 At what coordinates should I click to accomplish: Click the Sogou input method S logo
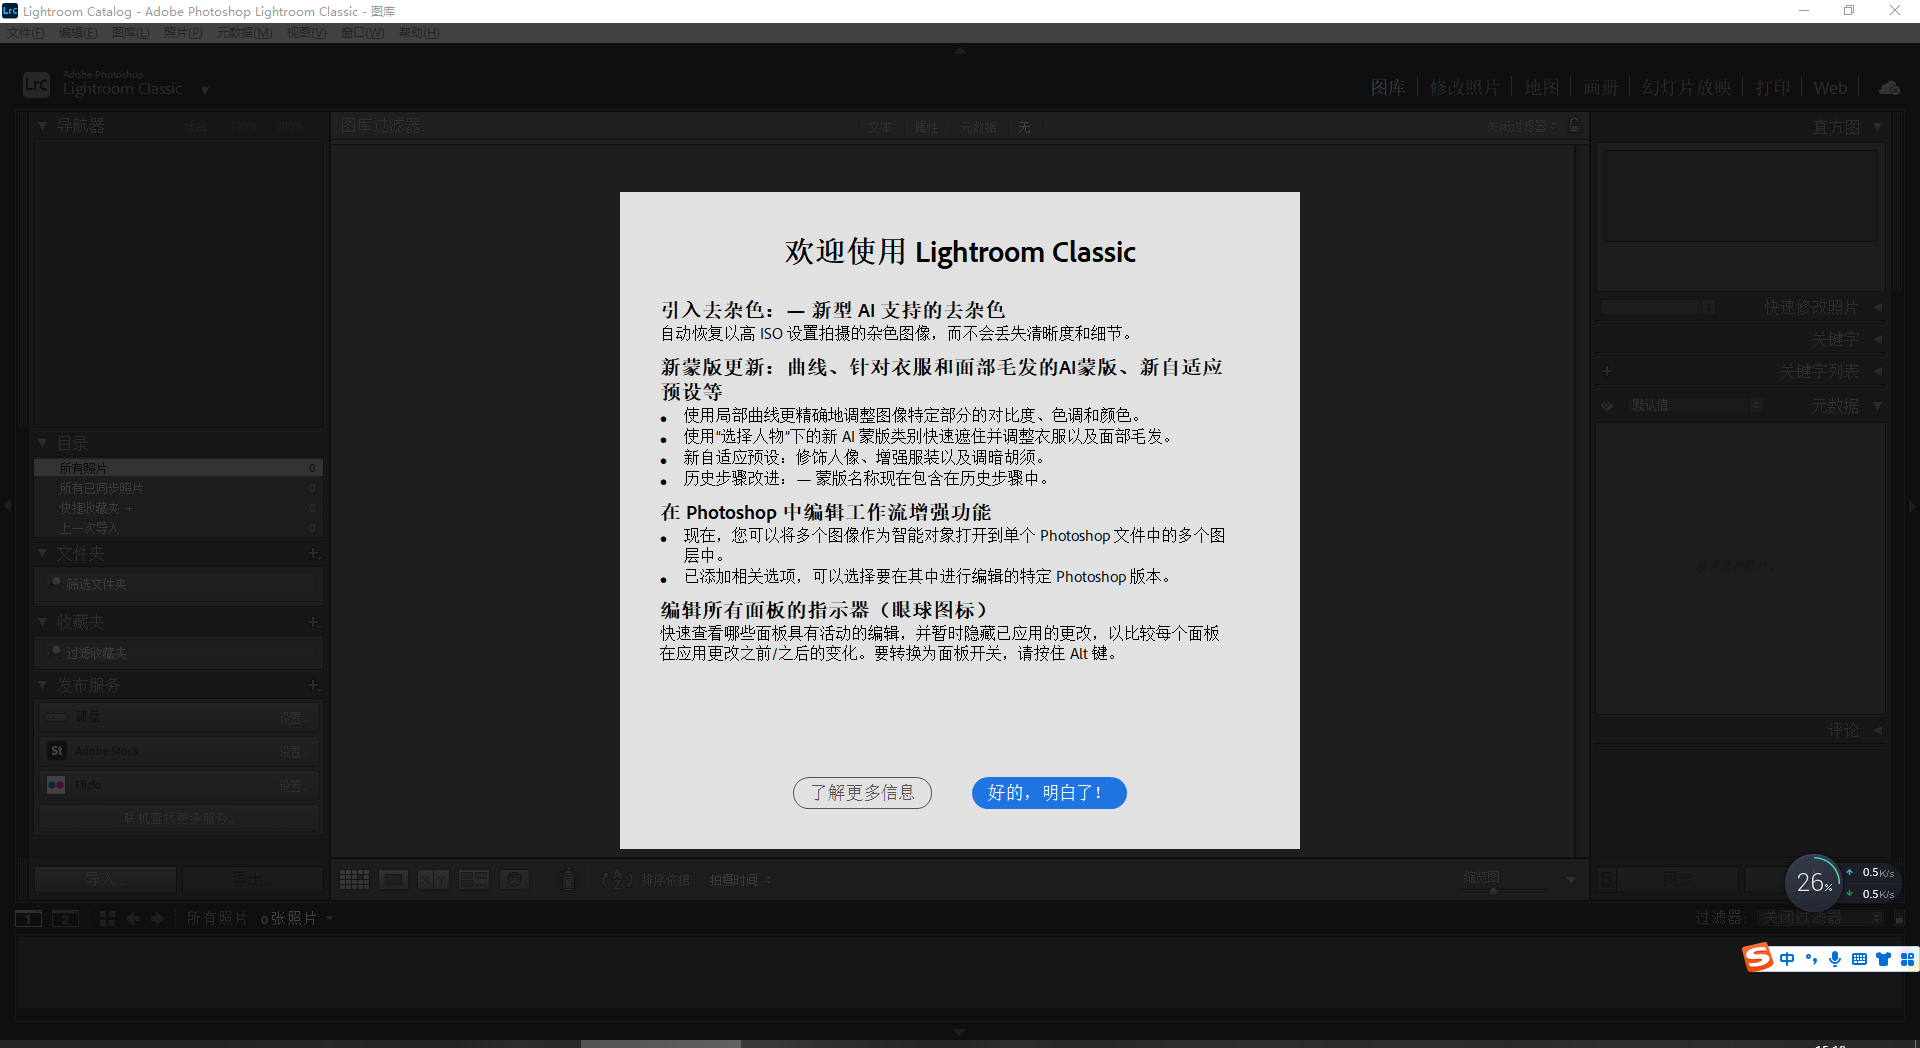(x=1758, y=958)
